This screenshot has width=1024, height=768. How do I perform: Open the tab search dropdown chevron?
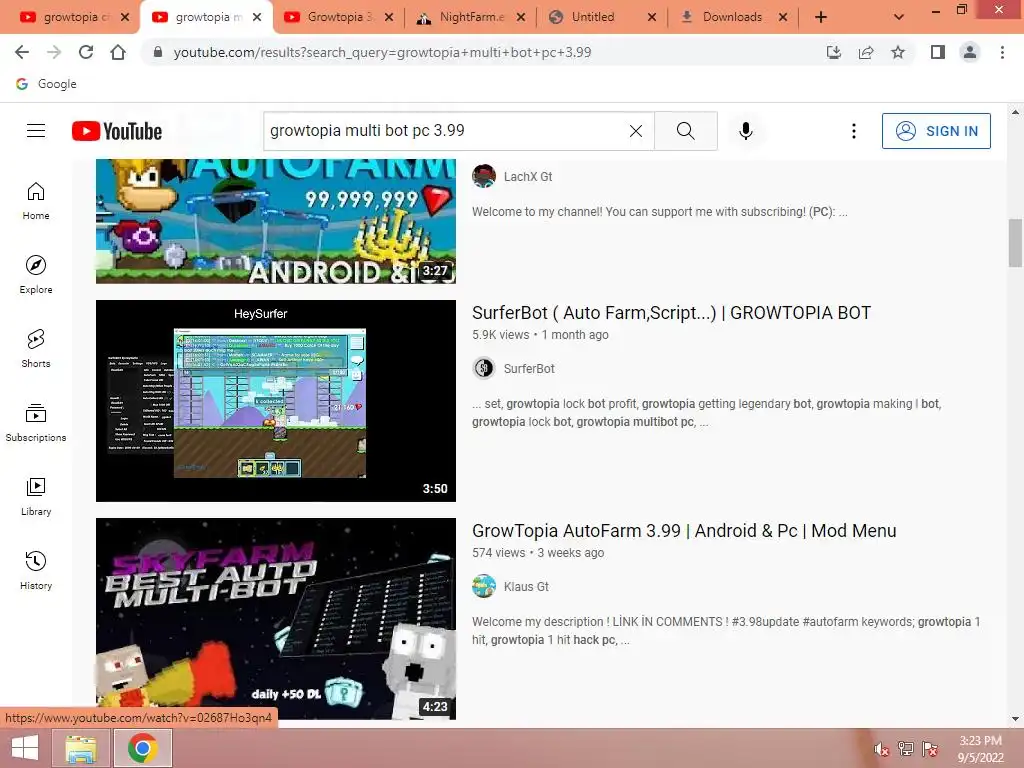pos(899,17)
